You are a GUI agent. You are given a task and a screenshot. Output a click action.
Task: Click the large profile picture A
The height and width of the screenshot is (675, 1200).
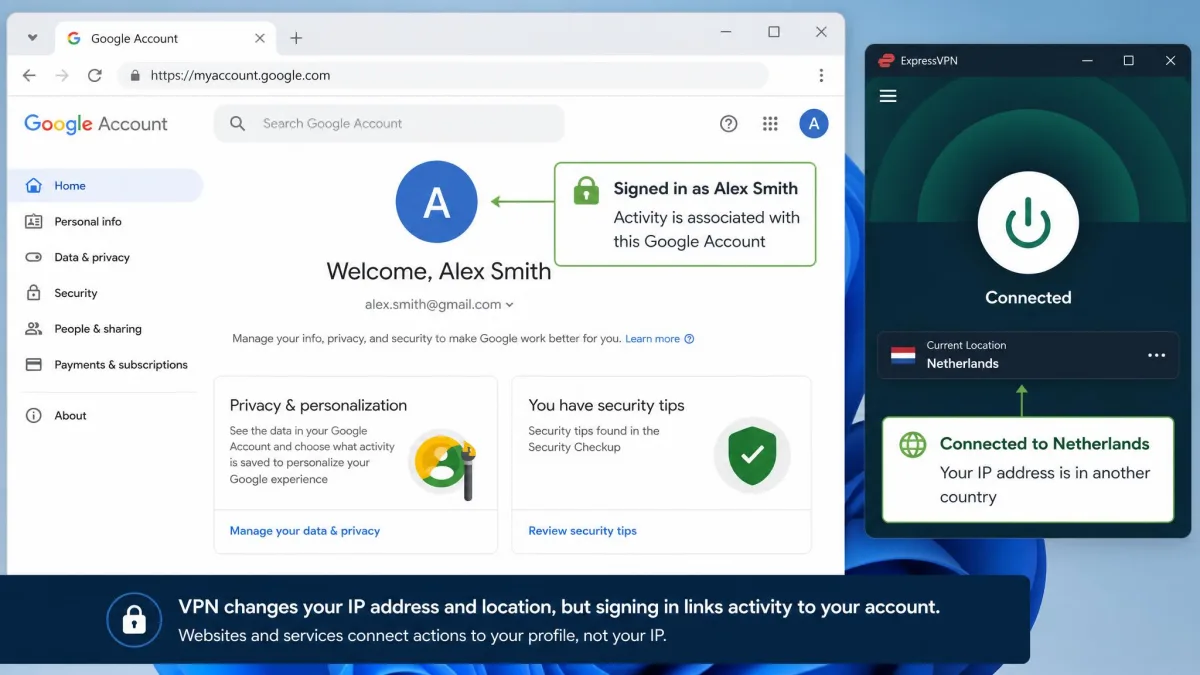[x=437, y=202]
